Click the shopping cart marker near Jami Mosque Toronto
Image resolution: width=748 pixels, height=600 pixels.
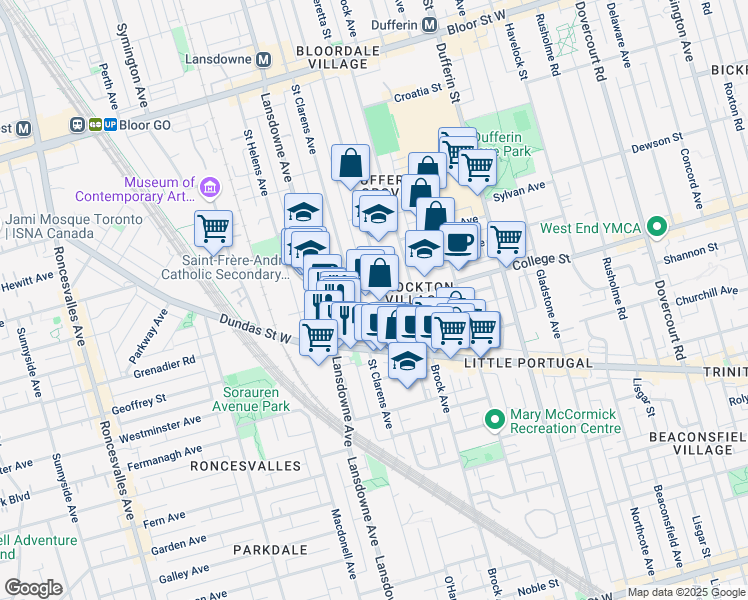click(213, 229)
